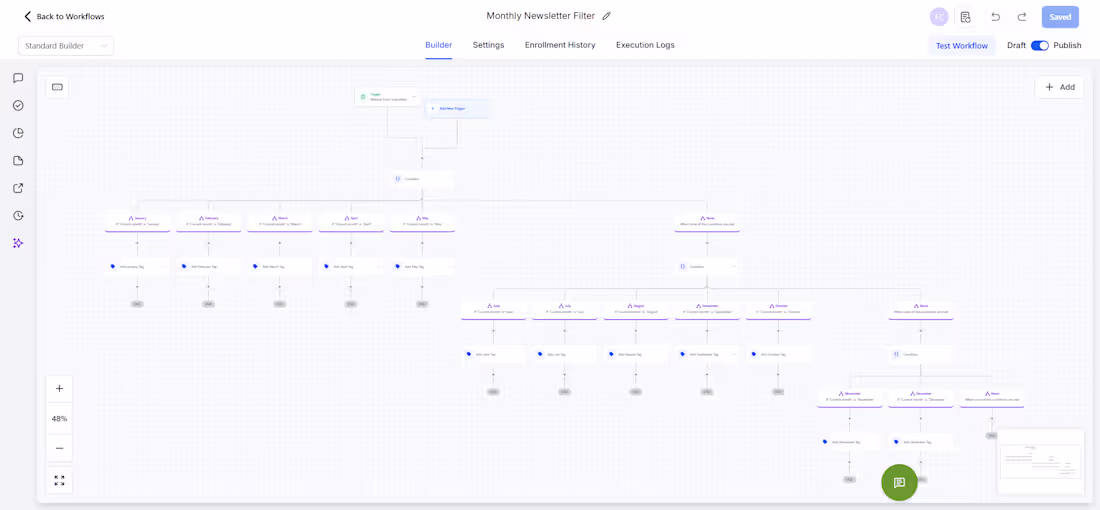The height and width of the screenshot is (510, 1100).
Task: Select the September branch node
Action: tap(707, 310)
